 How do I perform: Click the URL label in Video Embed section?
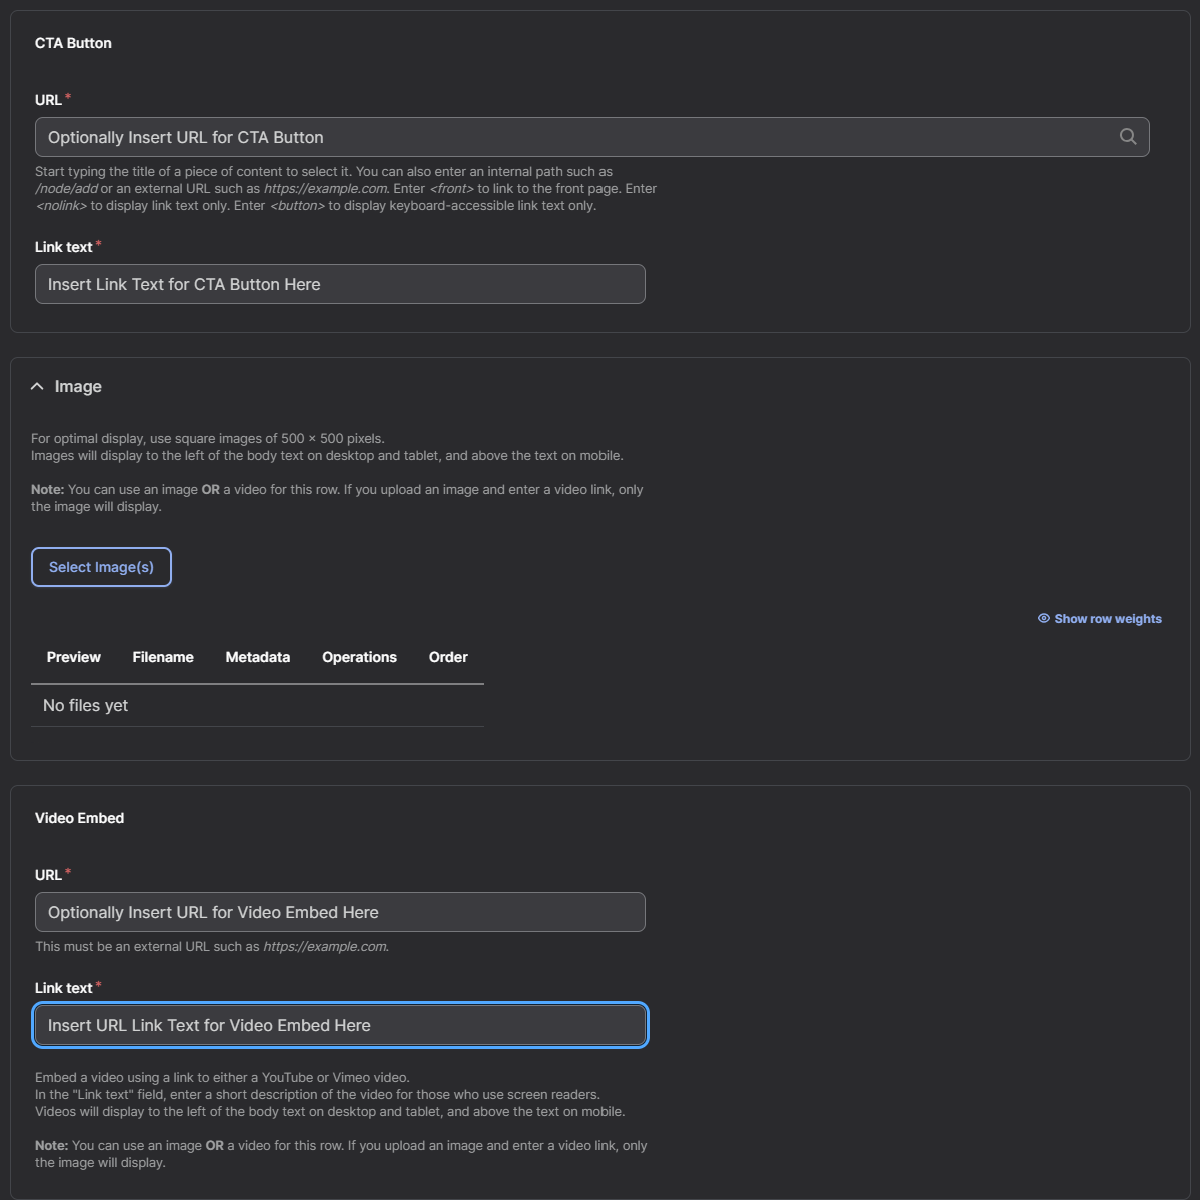coord(49,875)
